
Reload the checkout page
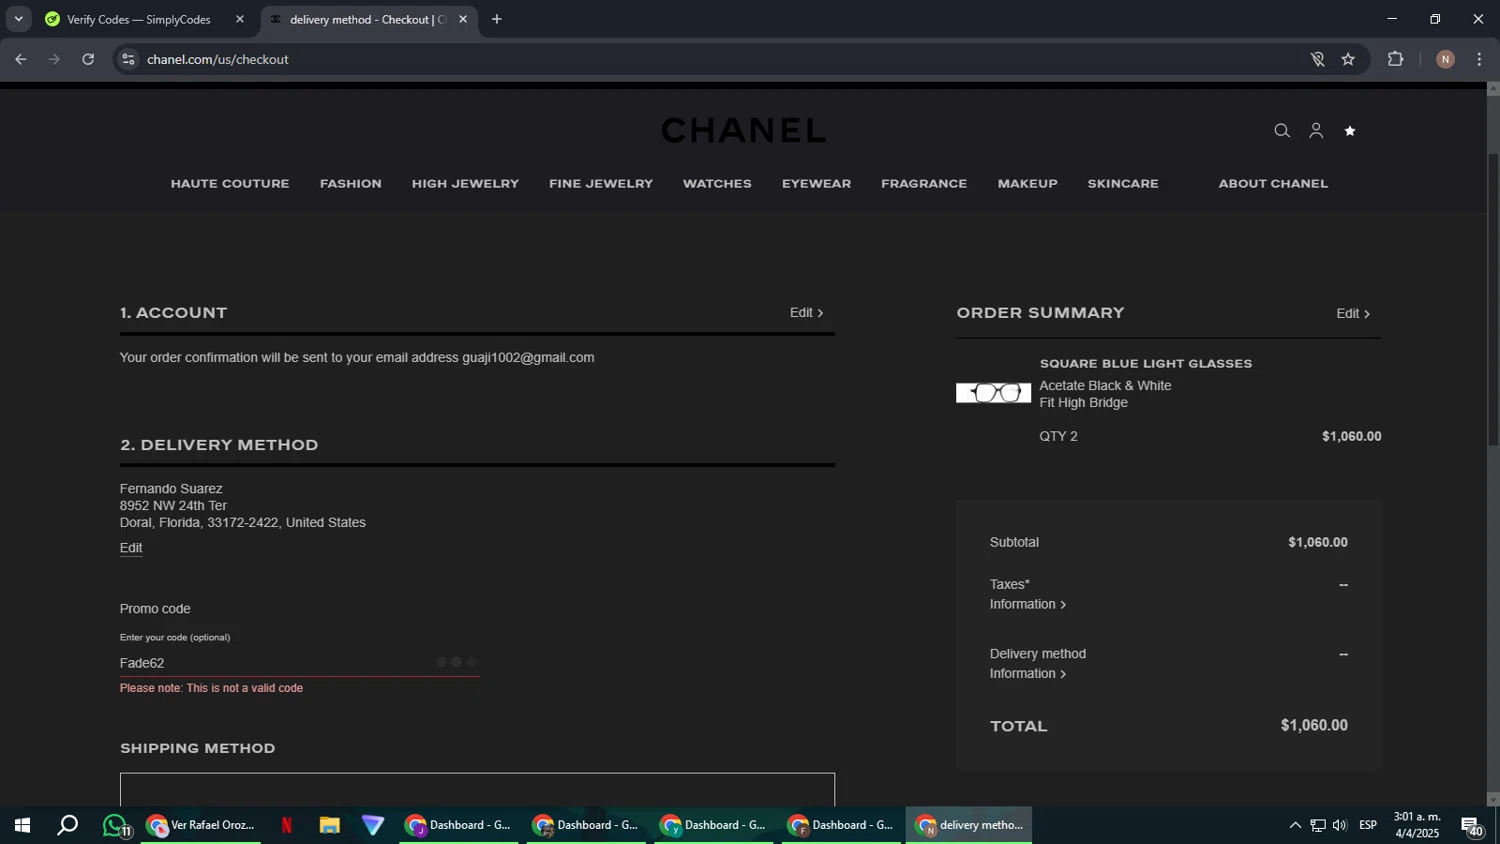(x=88, y=59)
